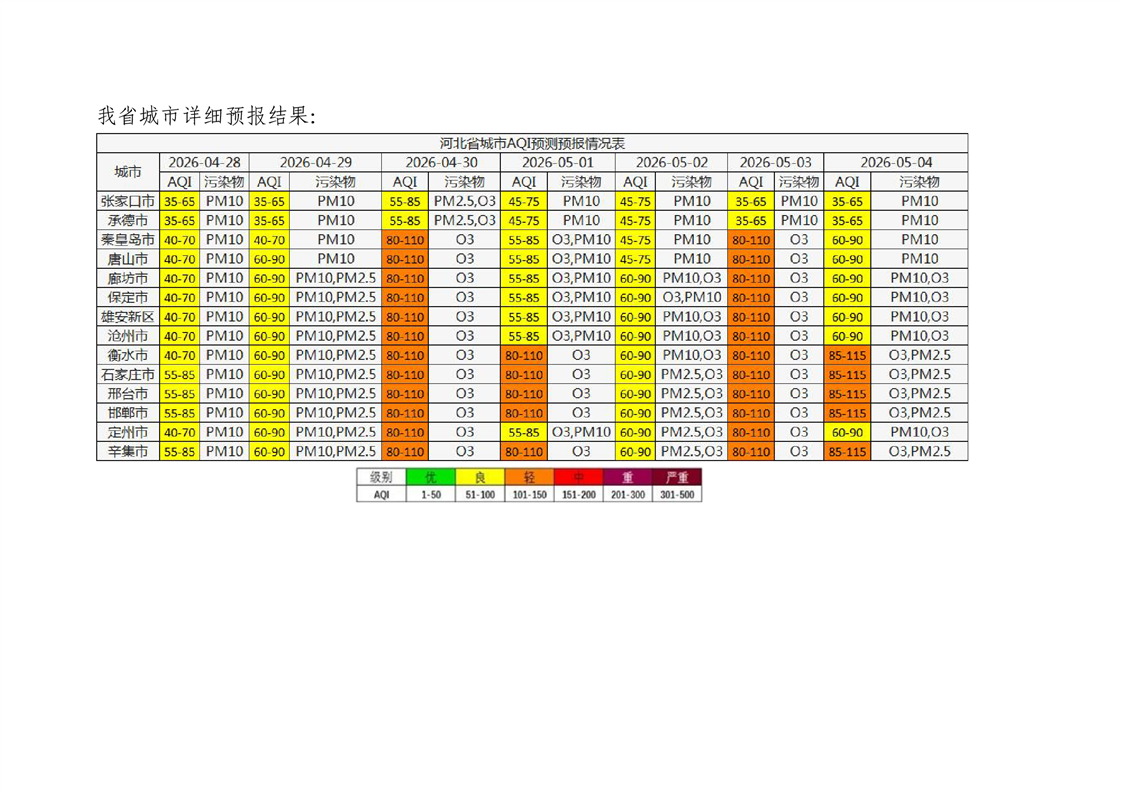This screenshot has width=1123, height=794.
Task: Click the legend range 151-200
Action: click(x=579, y=494)
